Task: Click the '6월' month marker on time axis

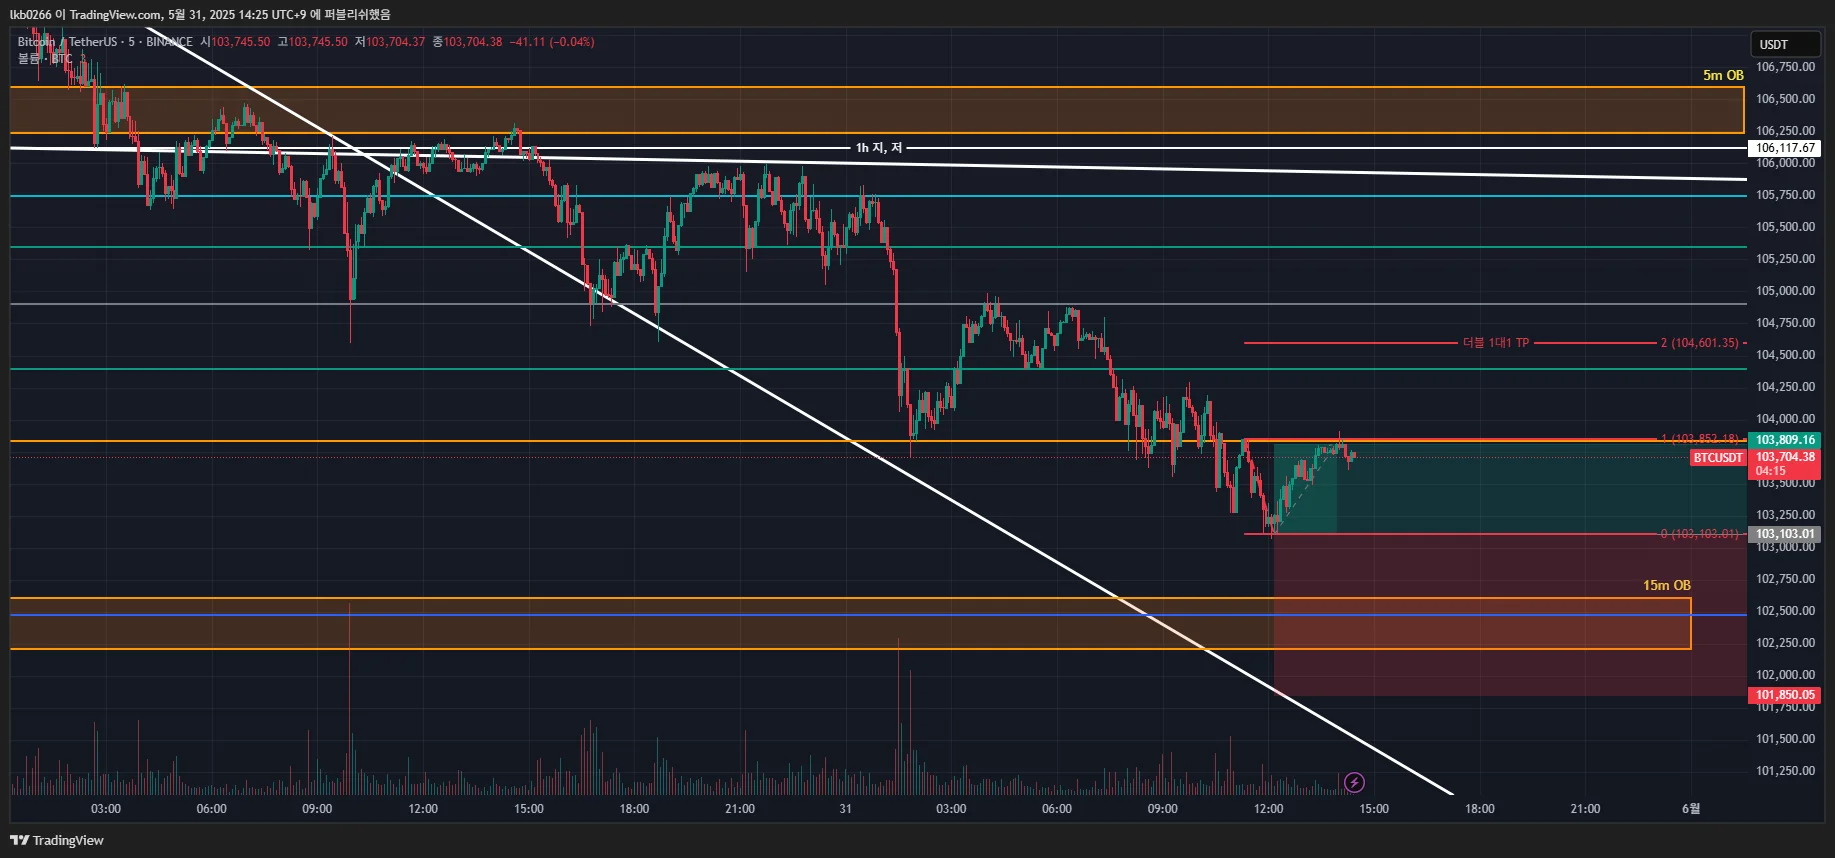Action: [1691, 808]
